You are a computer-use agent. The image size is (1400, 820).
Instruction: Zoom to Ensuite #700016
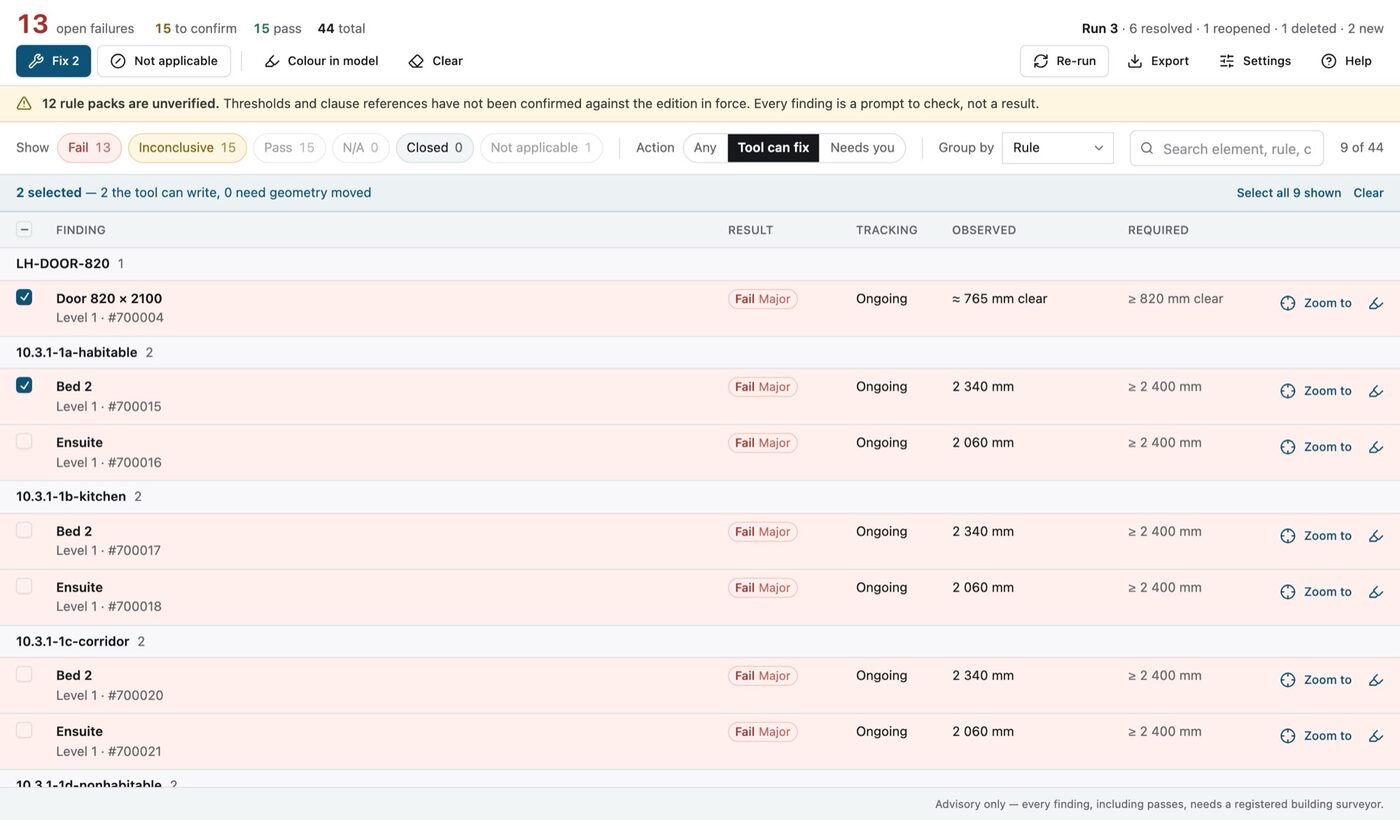(1316, 447)
